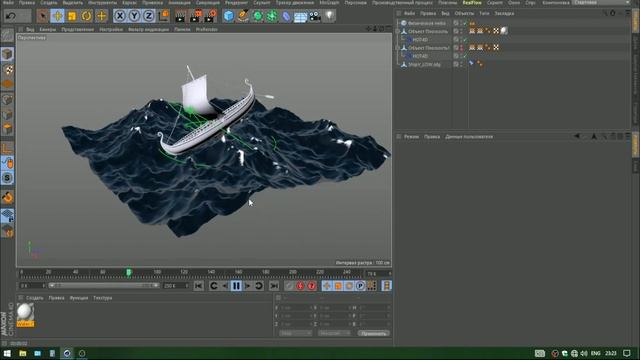Click the Tweak mouse icon in sidebar
The height and width of the screenshot is (360, 640).
[7, 163]
